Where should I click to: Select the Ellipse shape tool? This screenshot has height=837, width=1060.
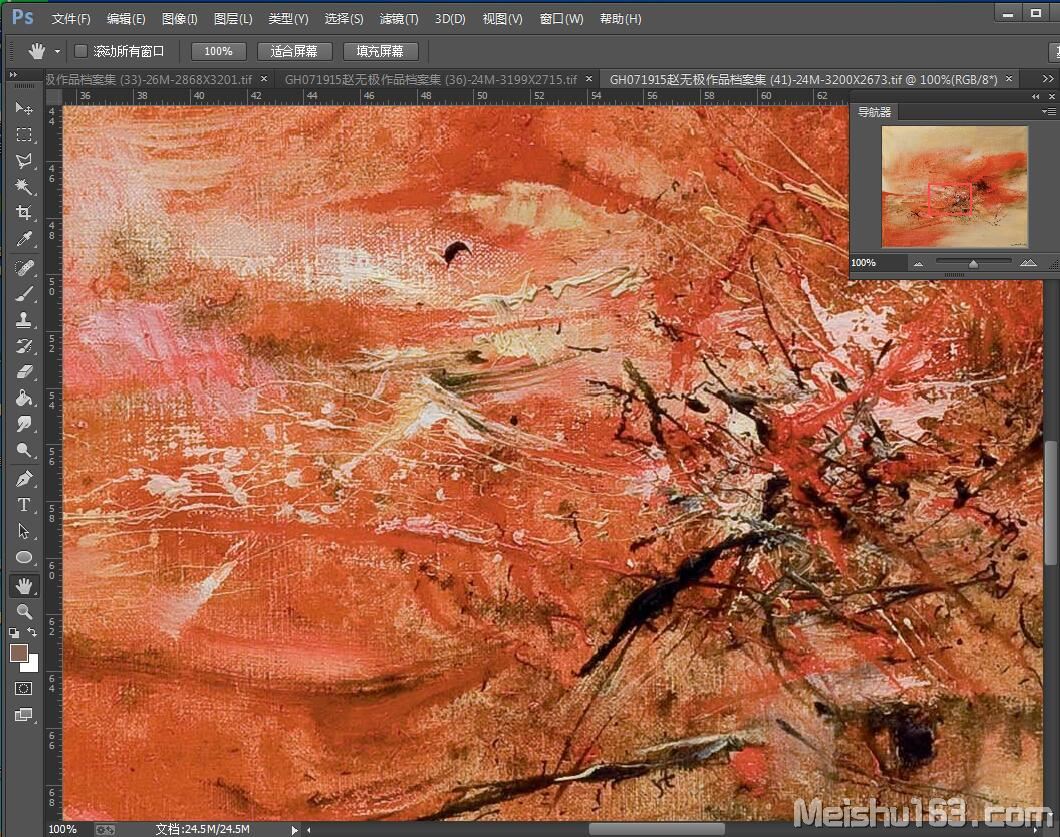pyautogui.click(x=24, y=557)
